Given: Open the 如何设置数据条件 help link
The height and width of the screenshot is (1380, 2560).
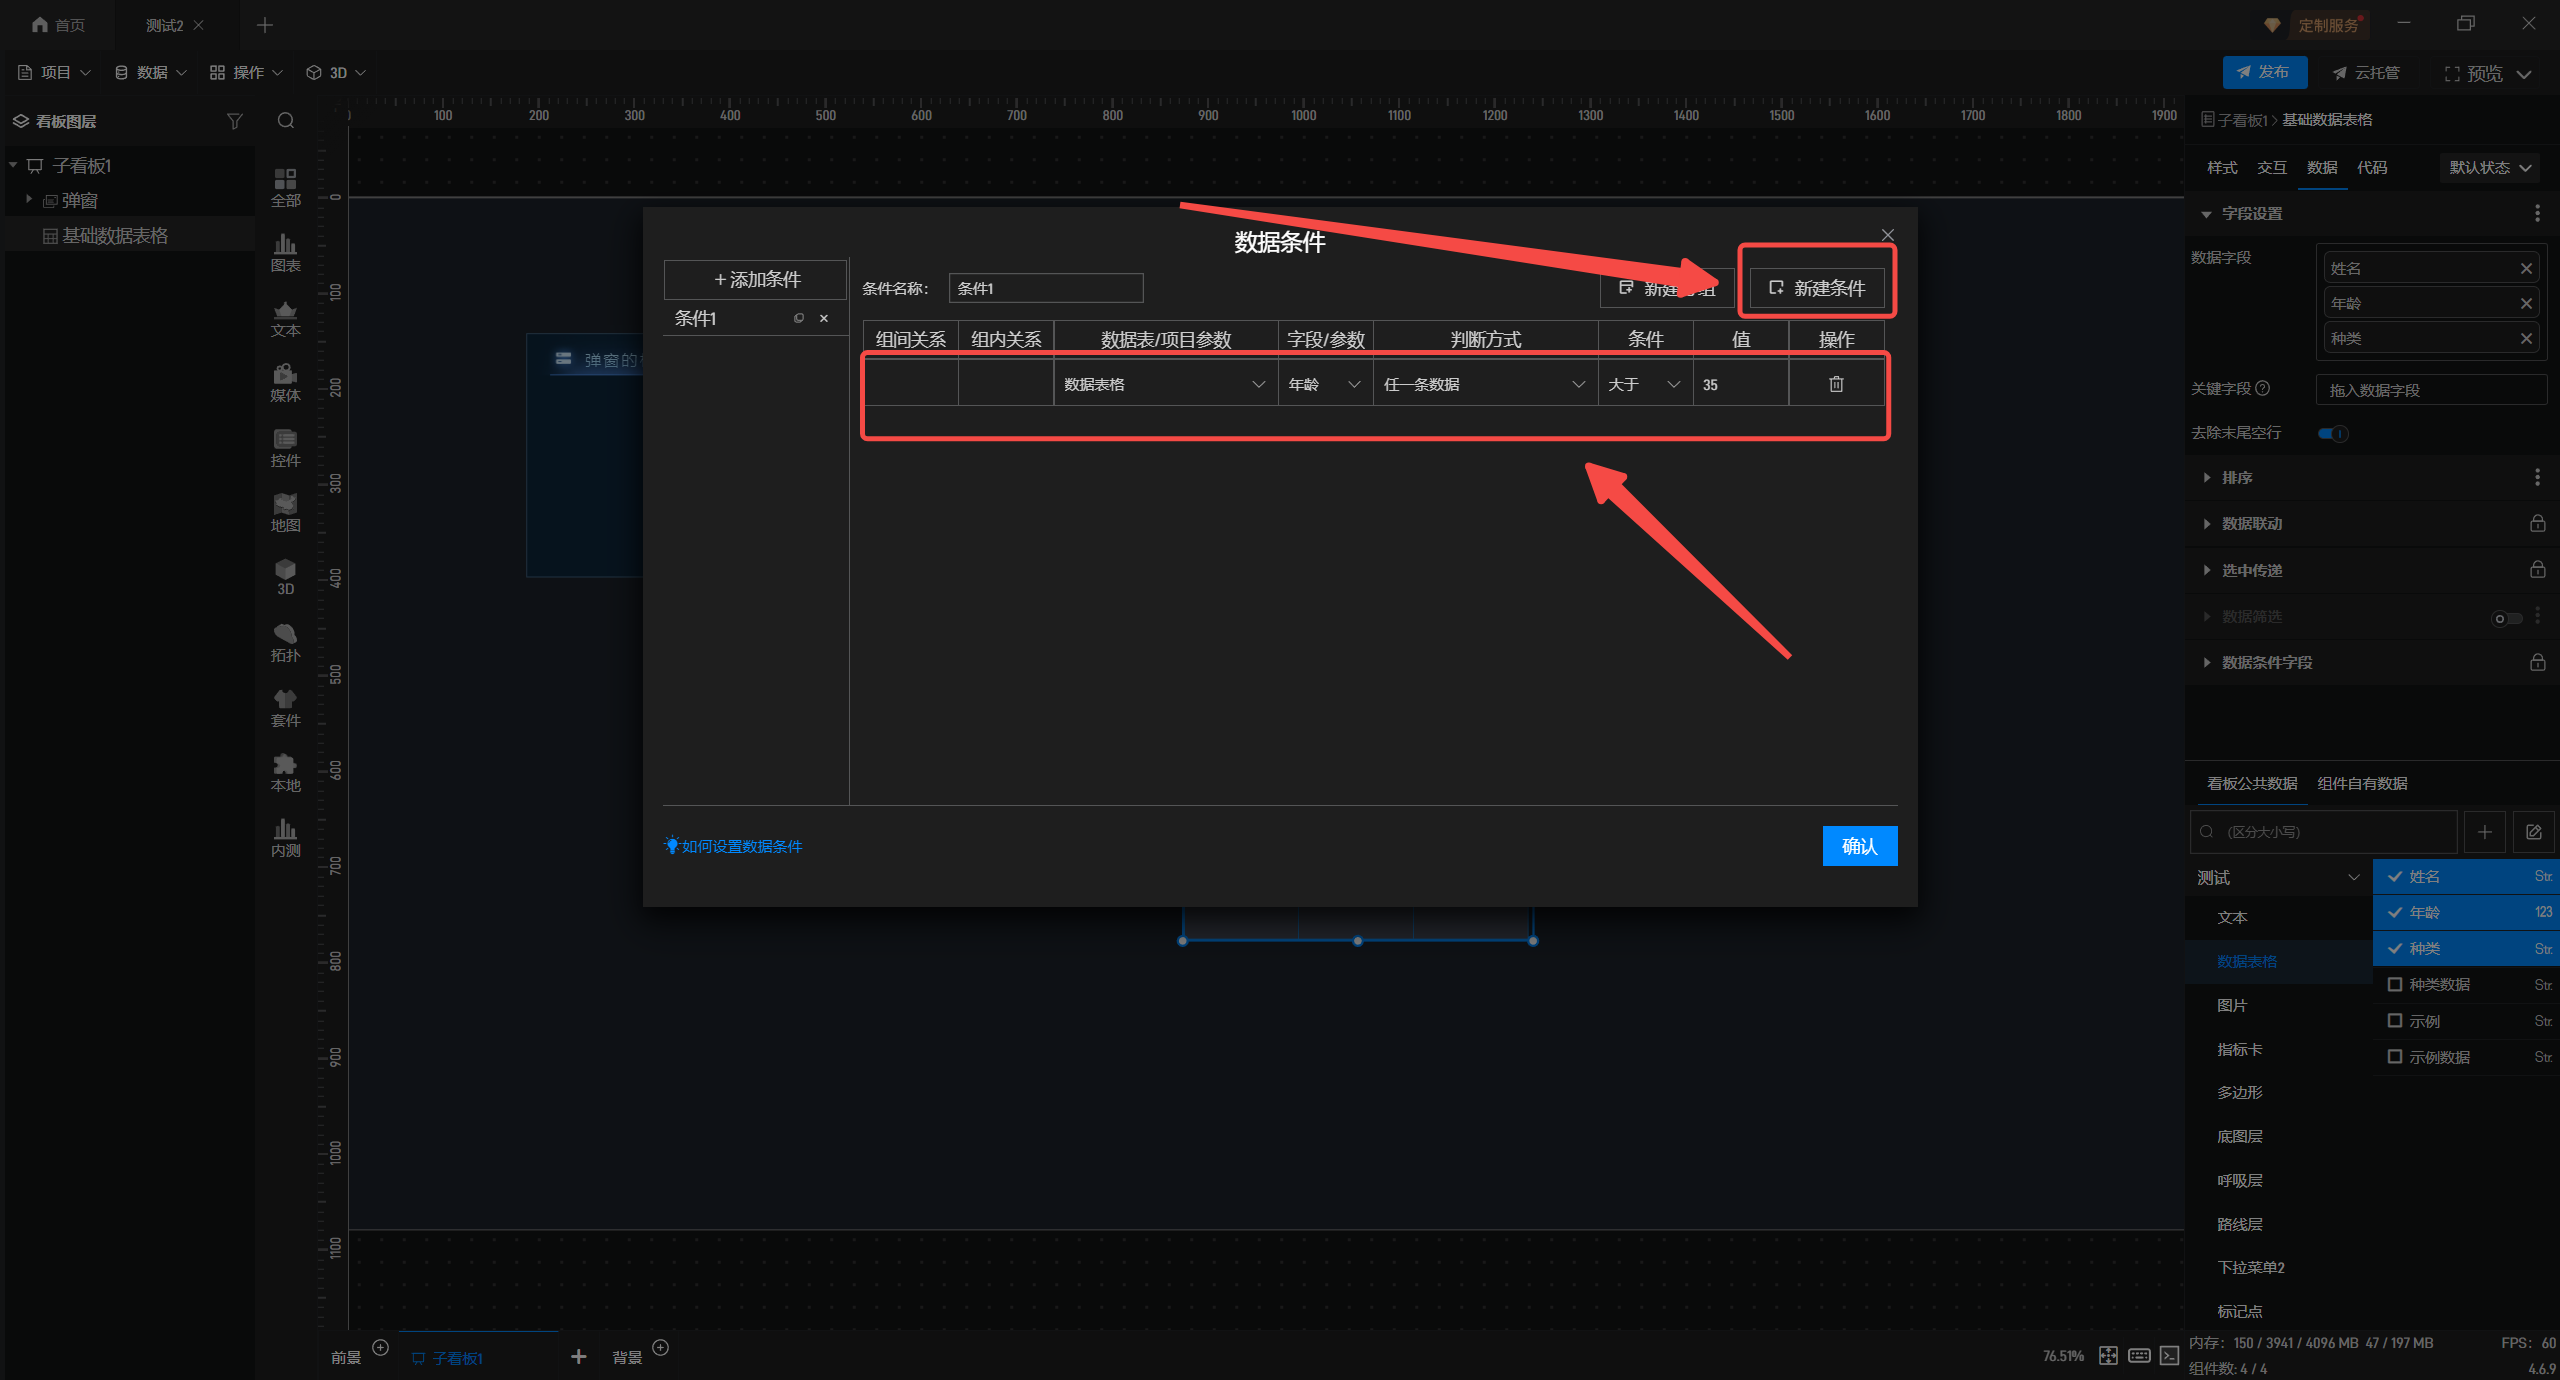Looking at the screenshot, I should (x=741, y=846).
